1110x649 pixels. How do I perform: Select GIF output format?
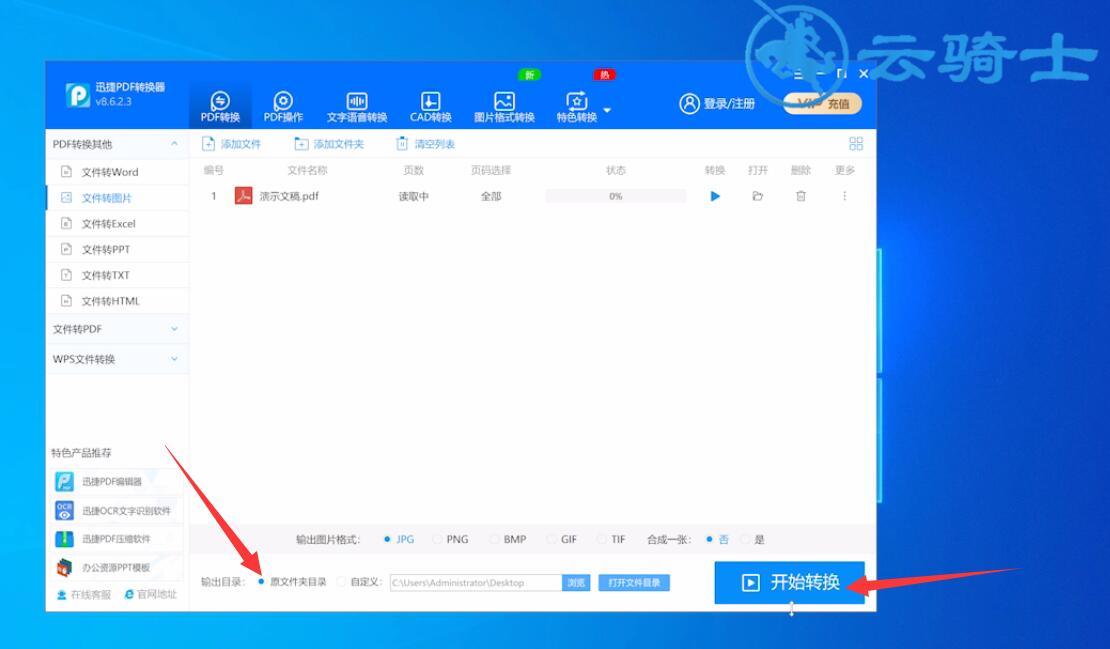coord(562,539)
